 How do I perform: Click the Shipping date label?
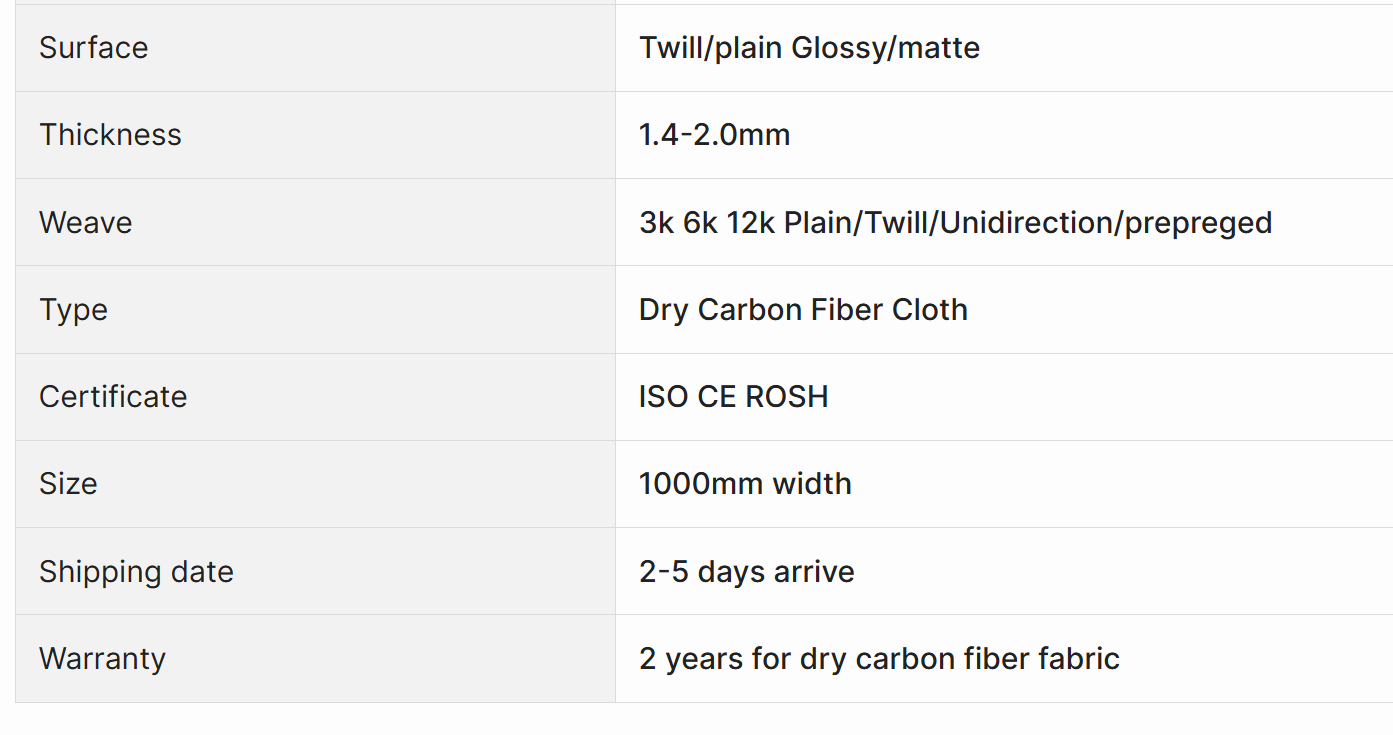pos(136,572)
